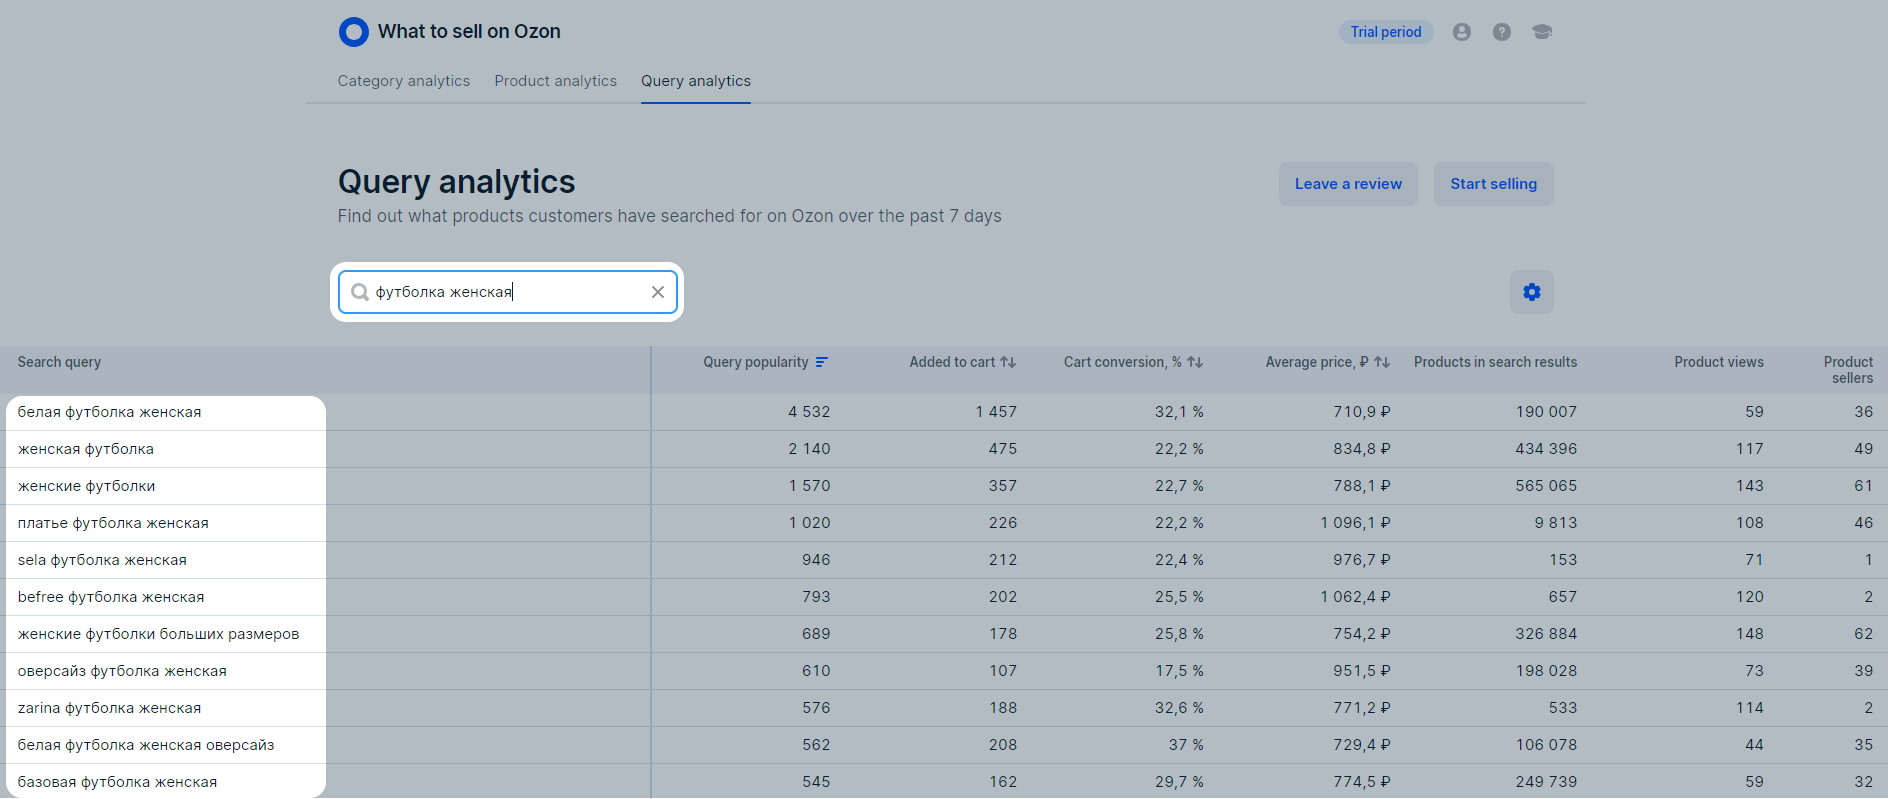This screenshot has height=799, width=1888.
Task: Open the graduation cap learning icon
Action: click(x=1541, y=32)
